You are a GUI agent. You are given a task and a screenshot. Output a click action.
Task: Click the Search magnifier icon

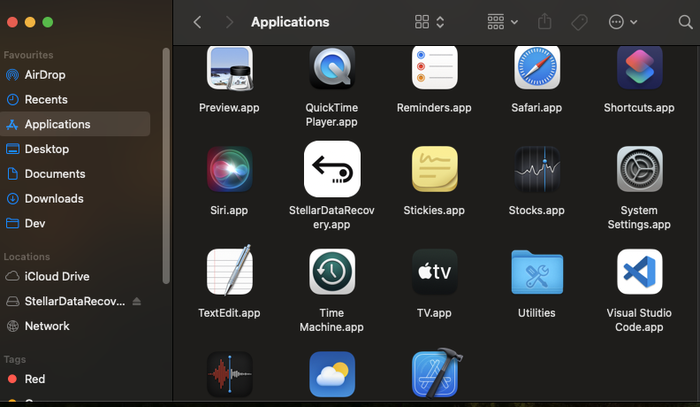(685, 22)
